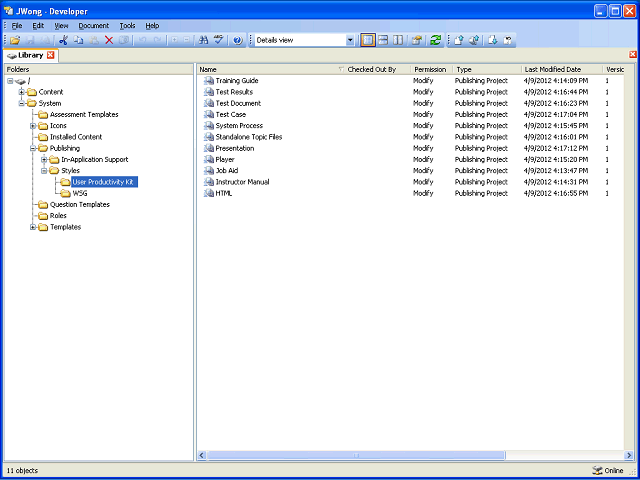Open the Details view dropdown
640x480 pixels.
350,40
